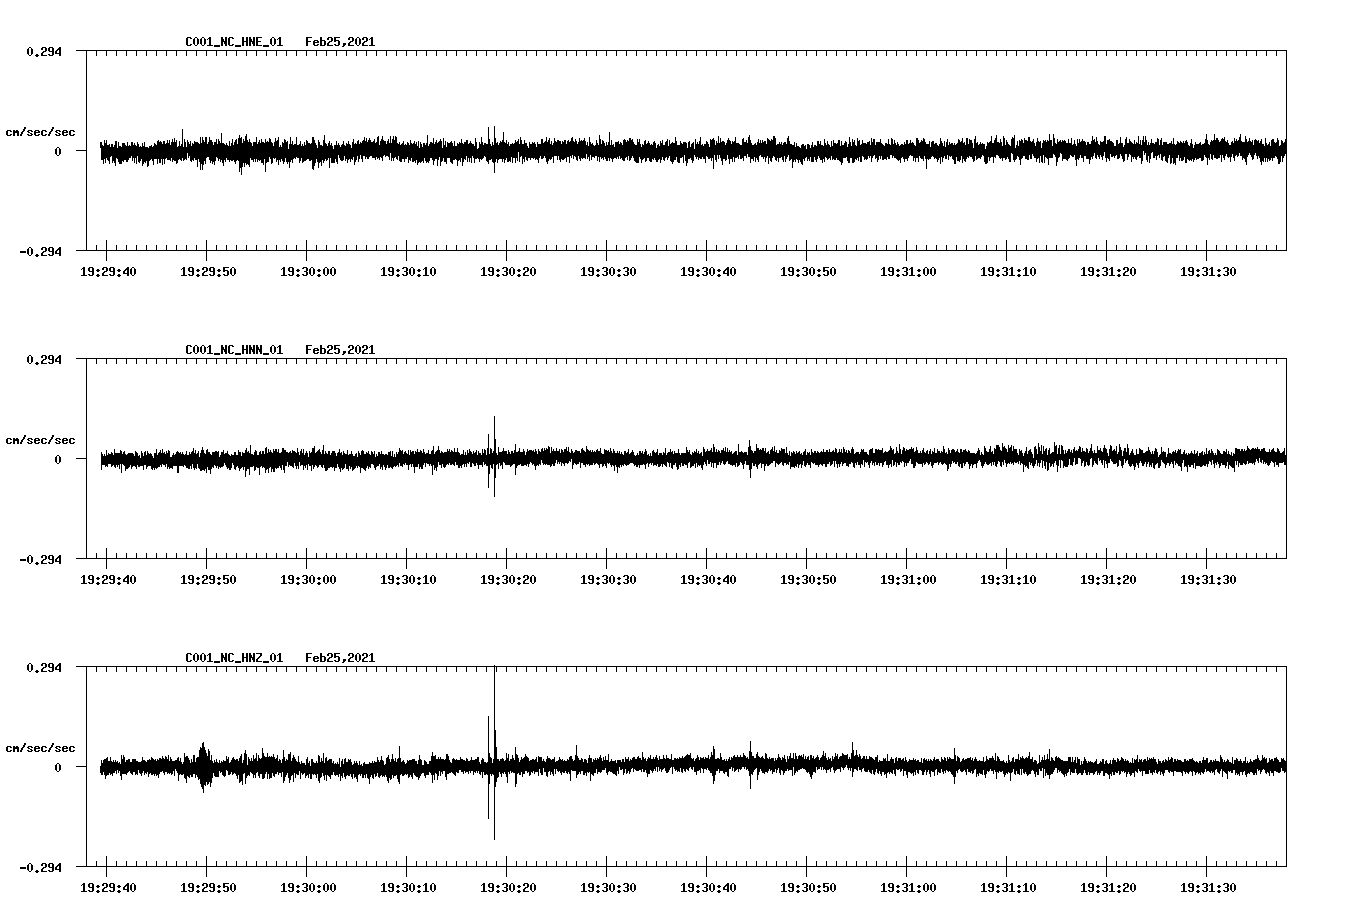Screen dimensions: 1358x924
Task: Click the Feb25,2021 date on the top trace
Action: pyautogui.click(x=341, y=42)
